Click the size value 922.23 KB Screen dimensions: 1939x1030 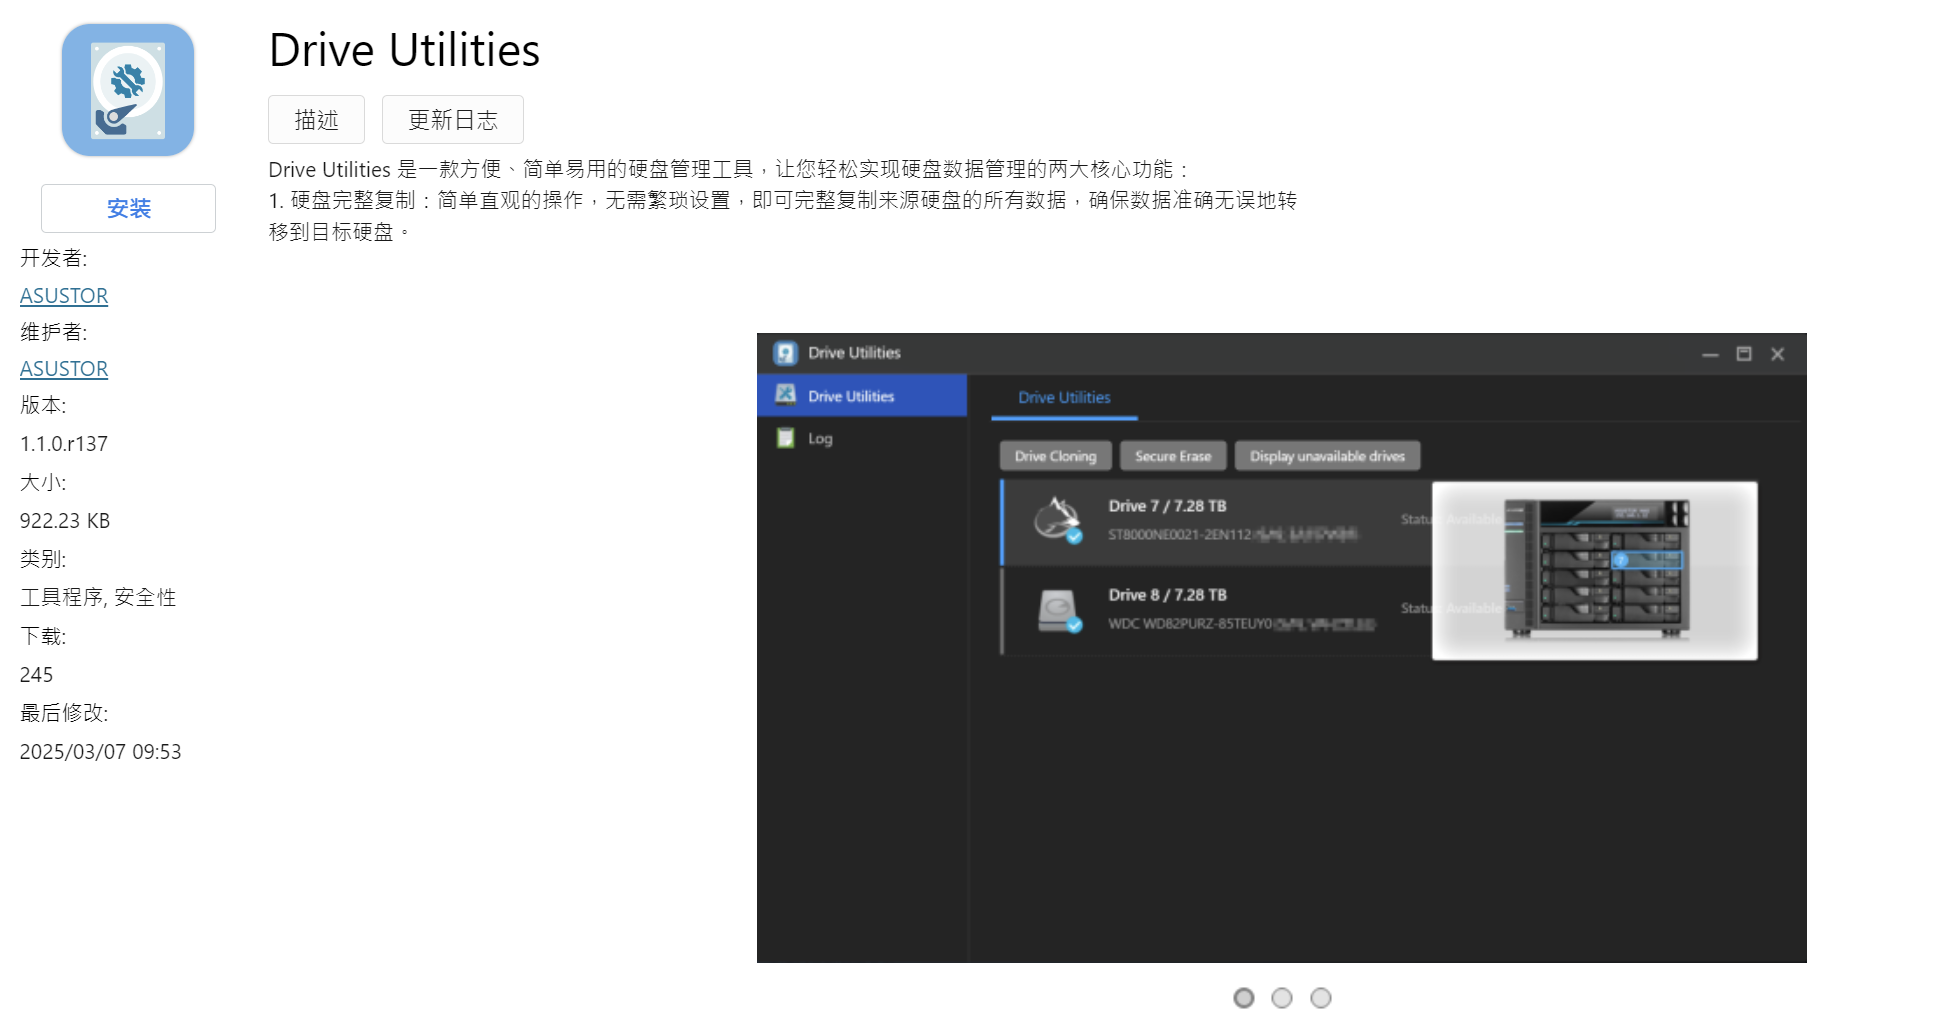[65, 521]
